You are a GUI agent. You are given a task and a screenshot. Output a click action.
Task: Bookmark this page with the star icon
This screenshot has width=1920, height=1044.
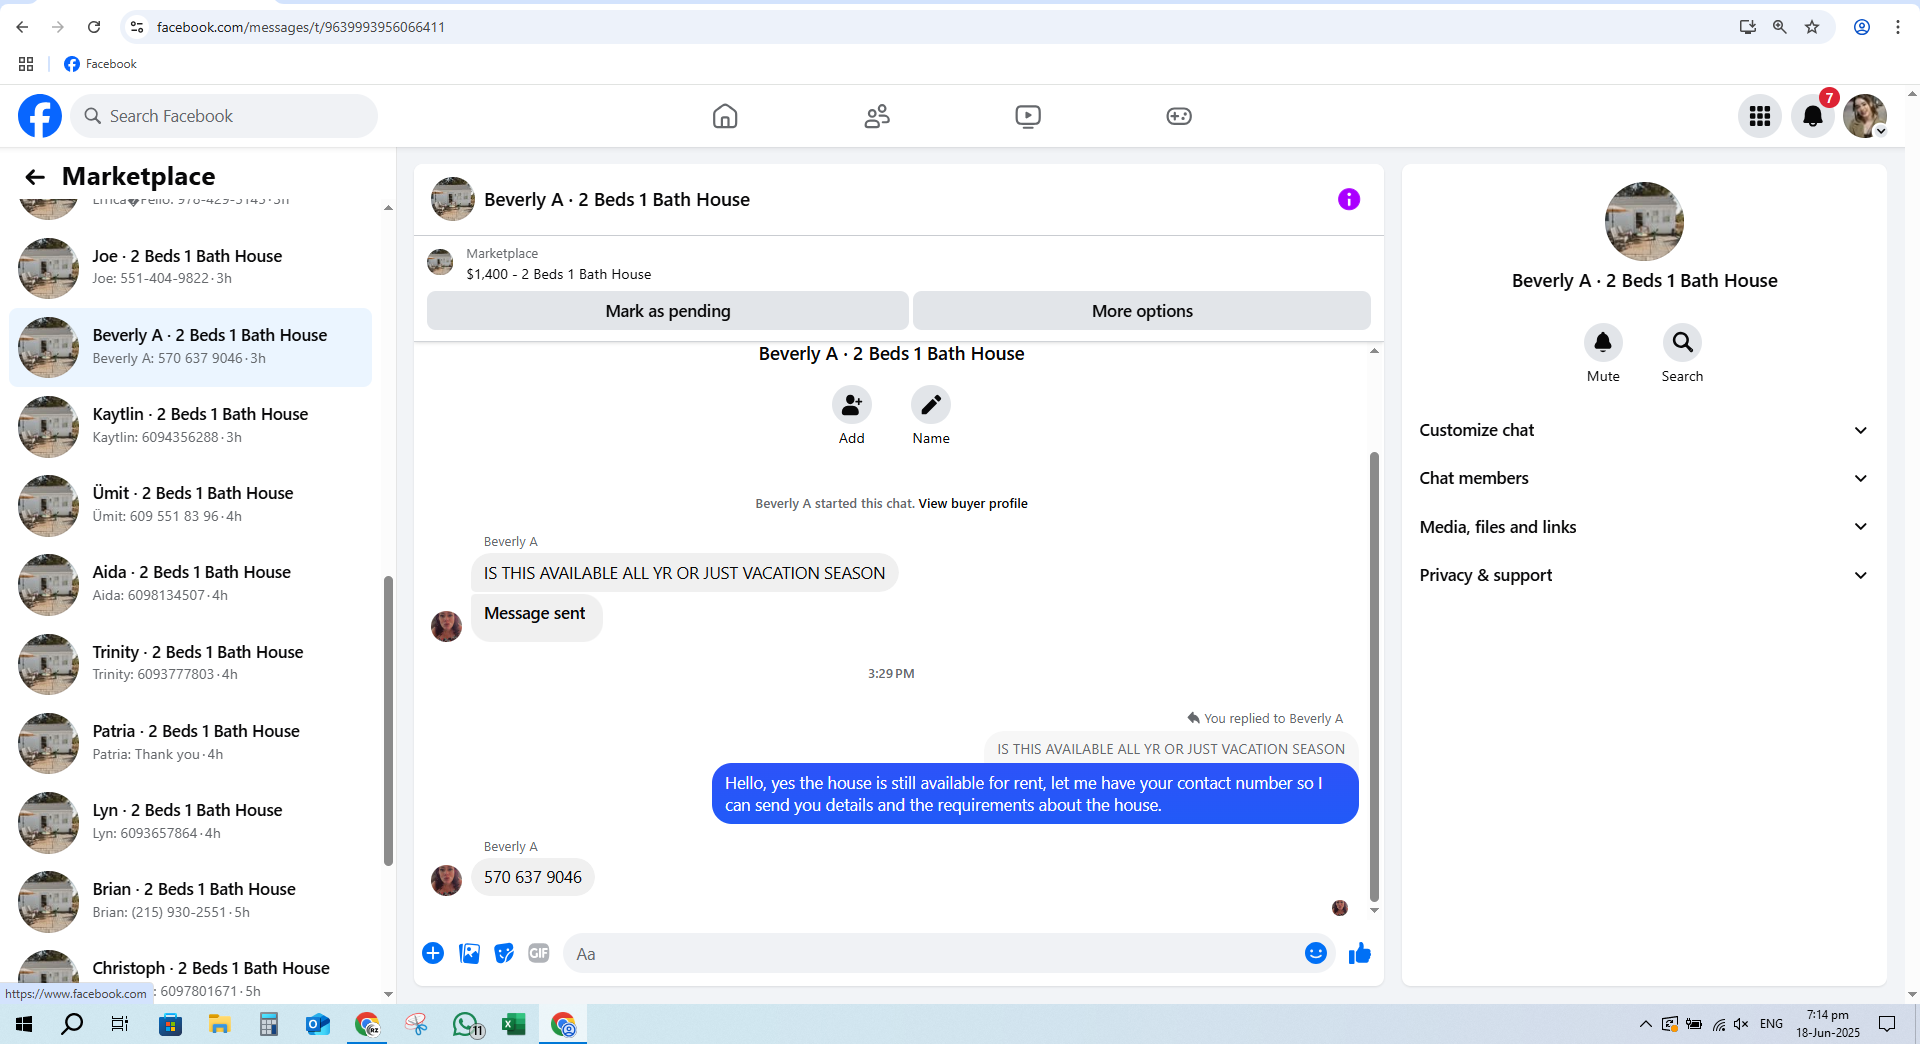[1812, 27]
